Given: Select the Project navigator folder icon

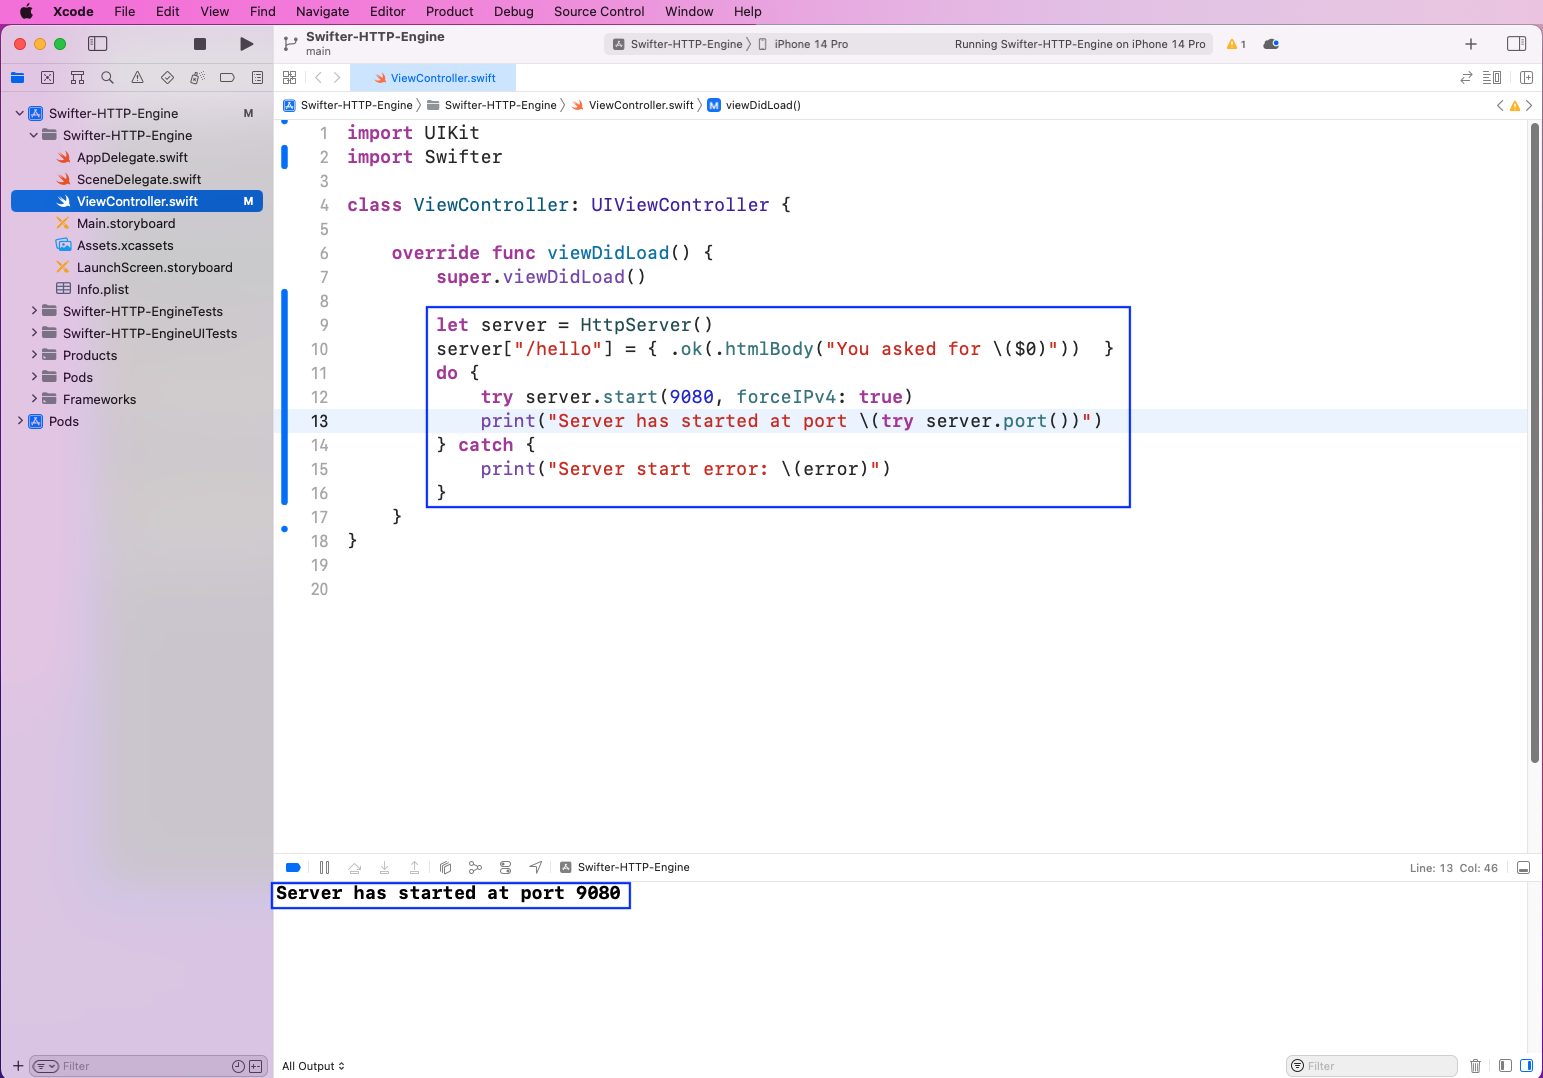Looking at the screenshot, I should tap(17, 78).
